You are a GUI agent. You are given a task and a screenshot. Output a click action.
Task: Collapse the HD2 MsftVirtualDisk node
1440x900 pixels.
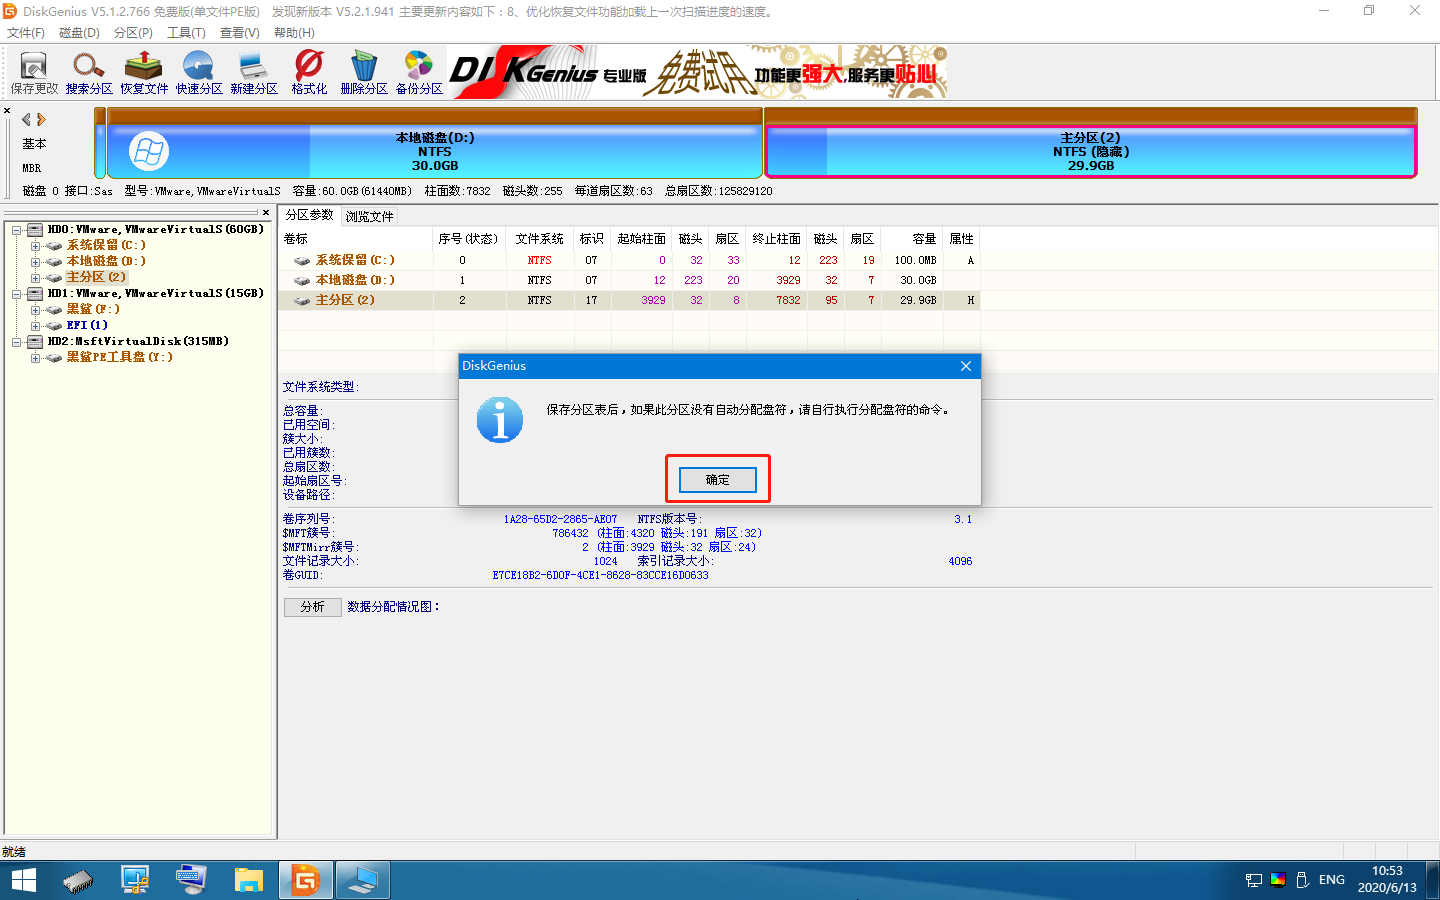tap(17, 342)
